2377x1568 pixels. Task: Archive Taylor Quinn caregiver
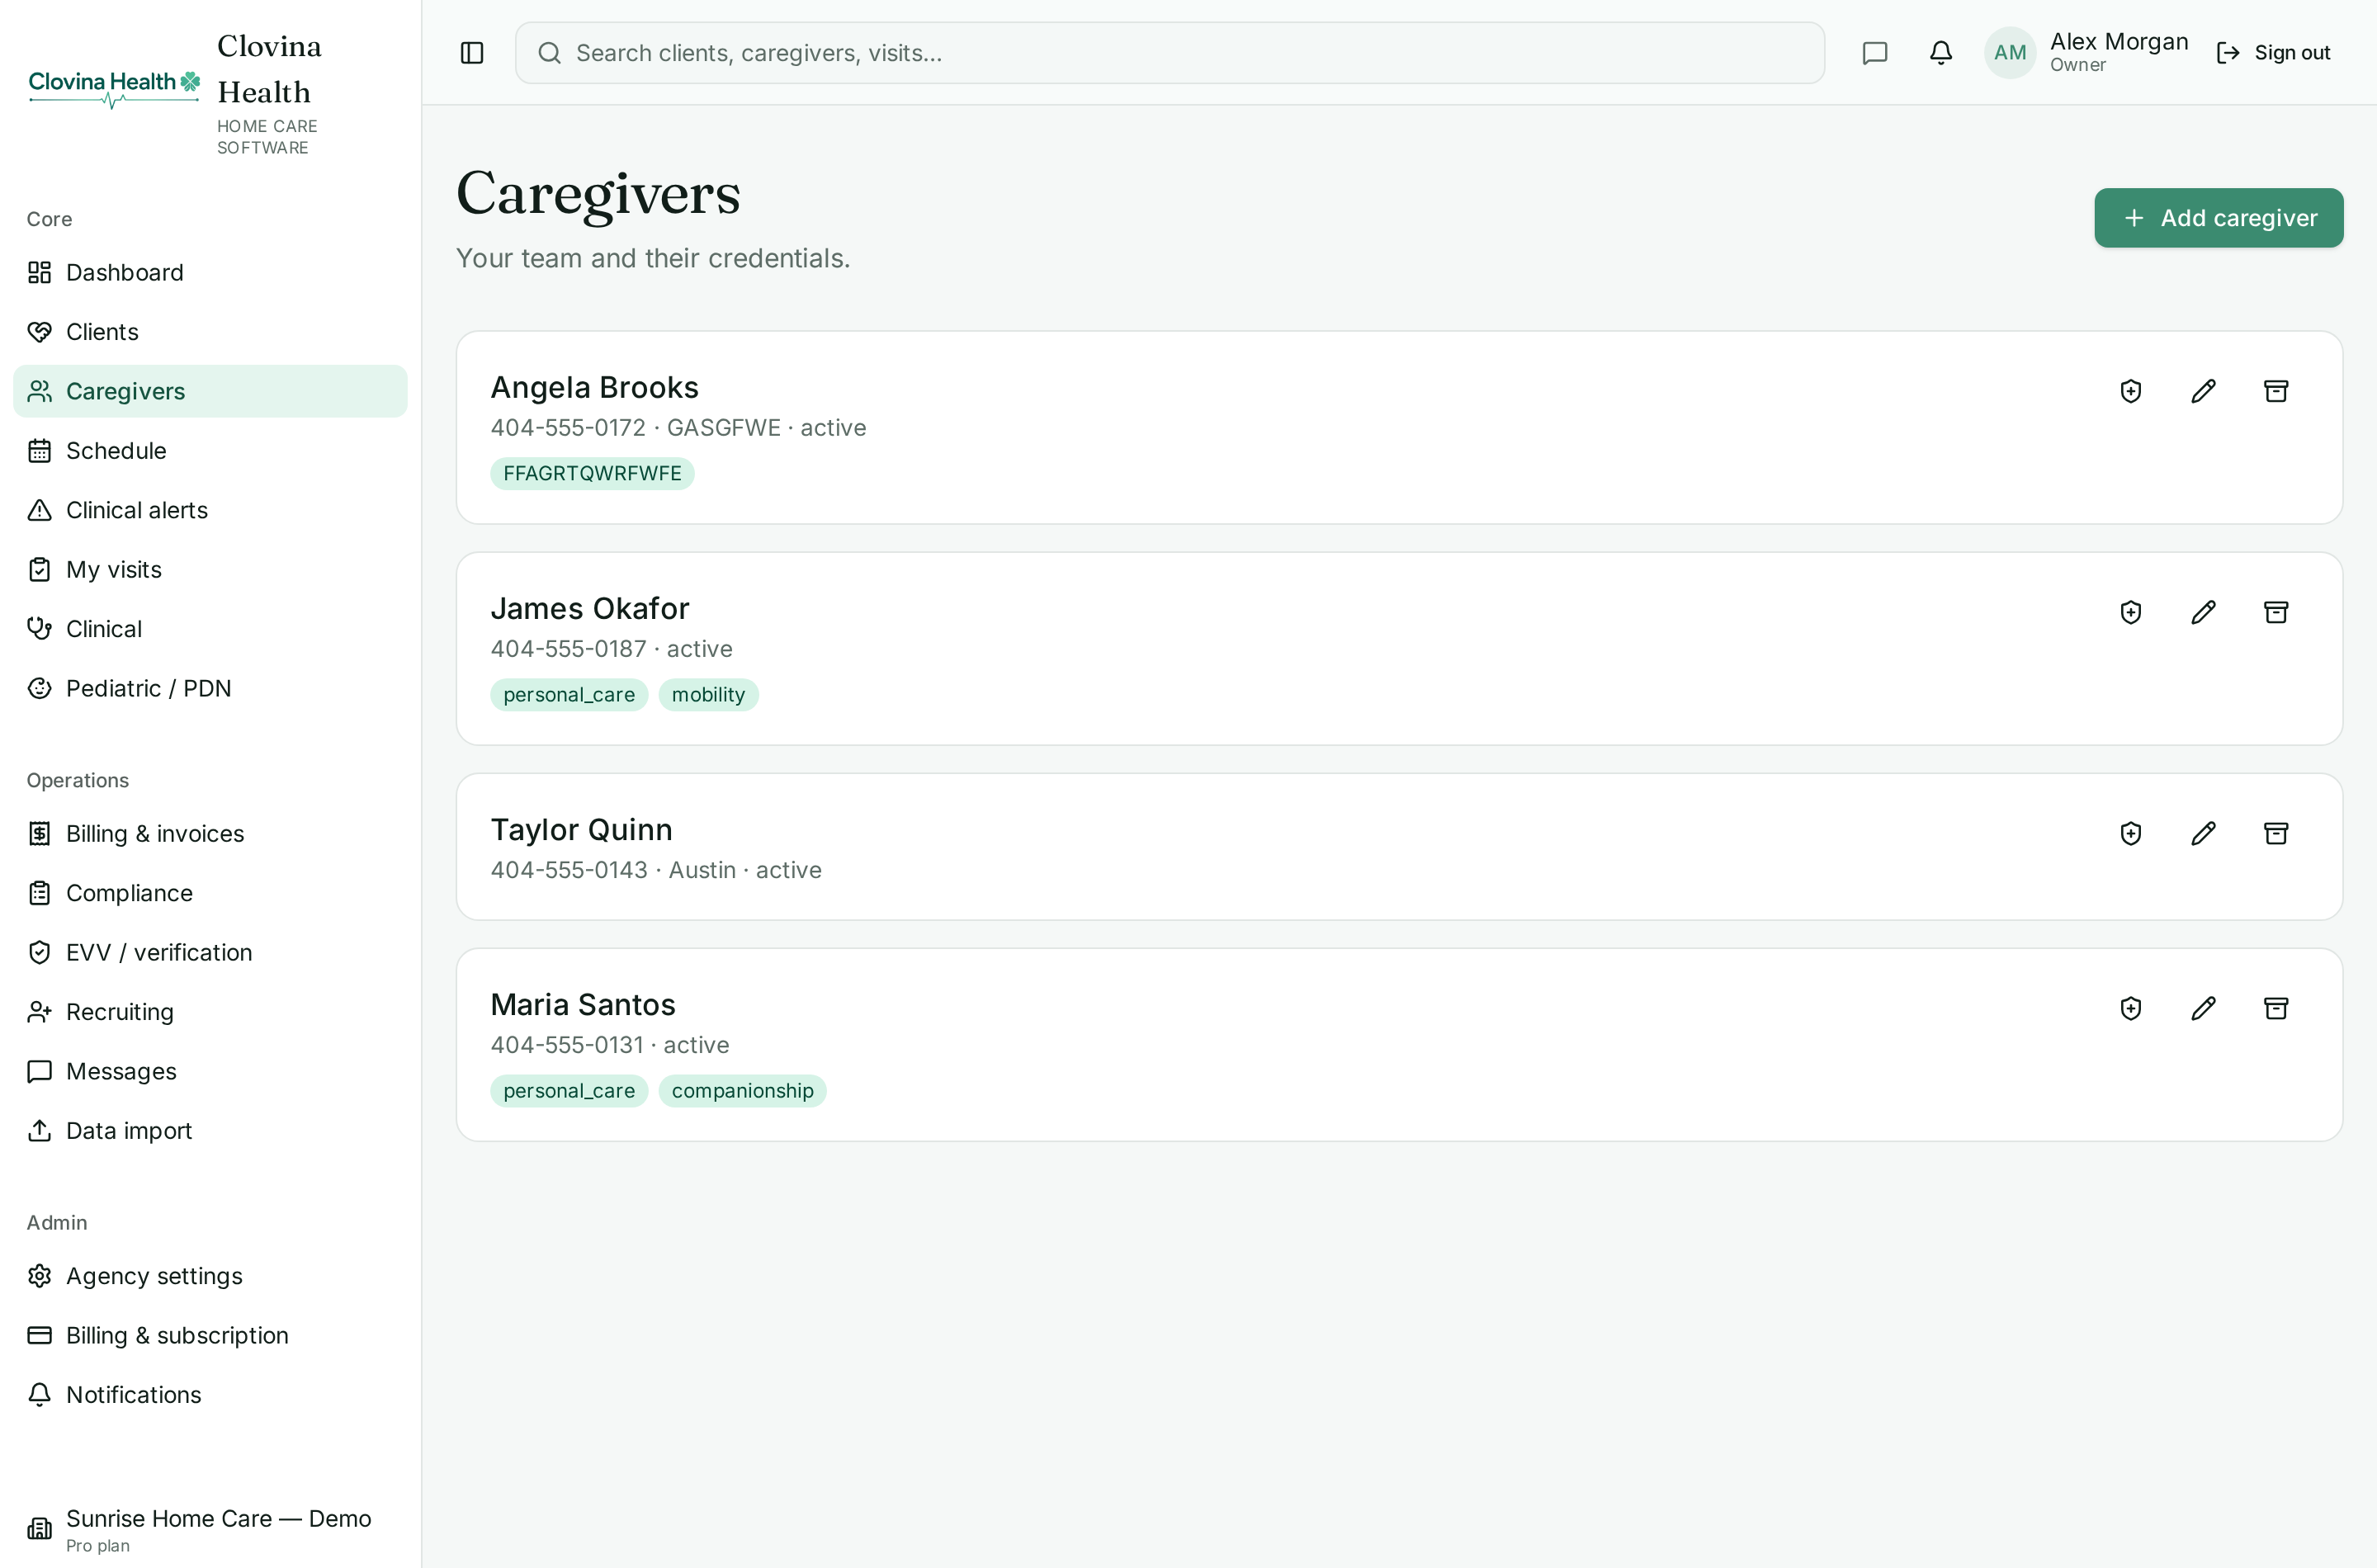[2276, 834]
